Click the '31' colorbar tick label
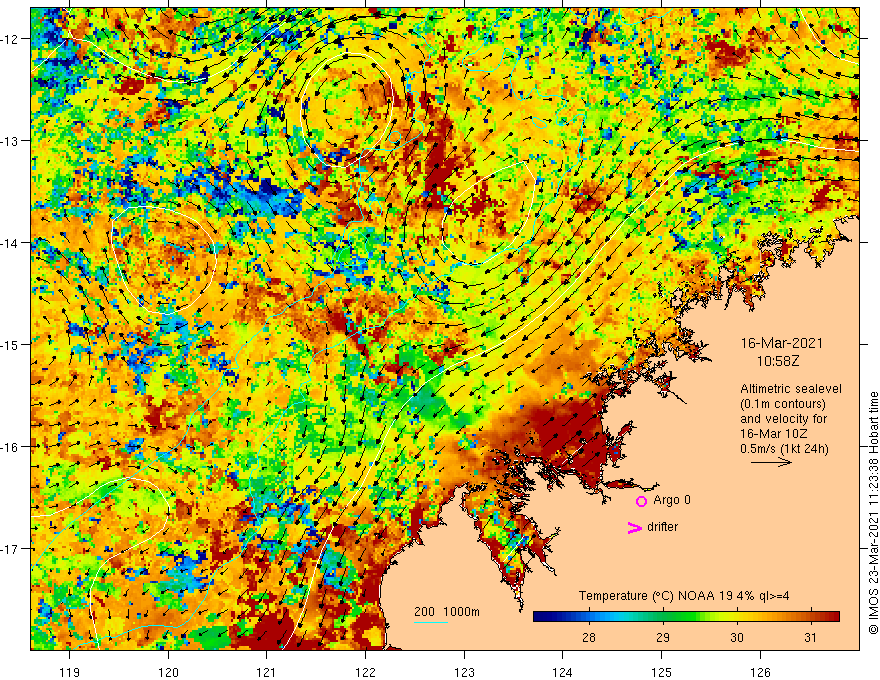The height and width of the screenshot is (680, 880). (810, 637)
